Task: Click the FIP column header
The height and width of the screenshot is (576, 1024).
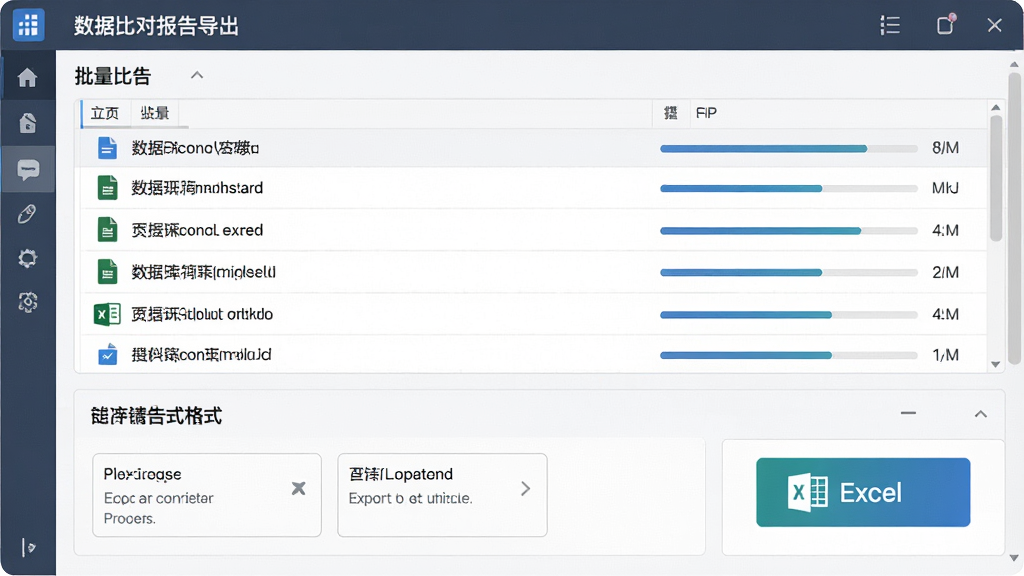Action: coord(706,113)
